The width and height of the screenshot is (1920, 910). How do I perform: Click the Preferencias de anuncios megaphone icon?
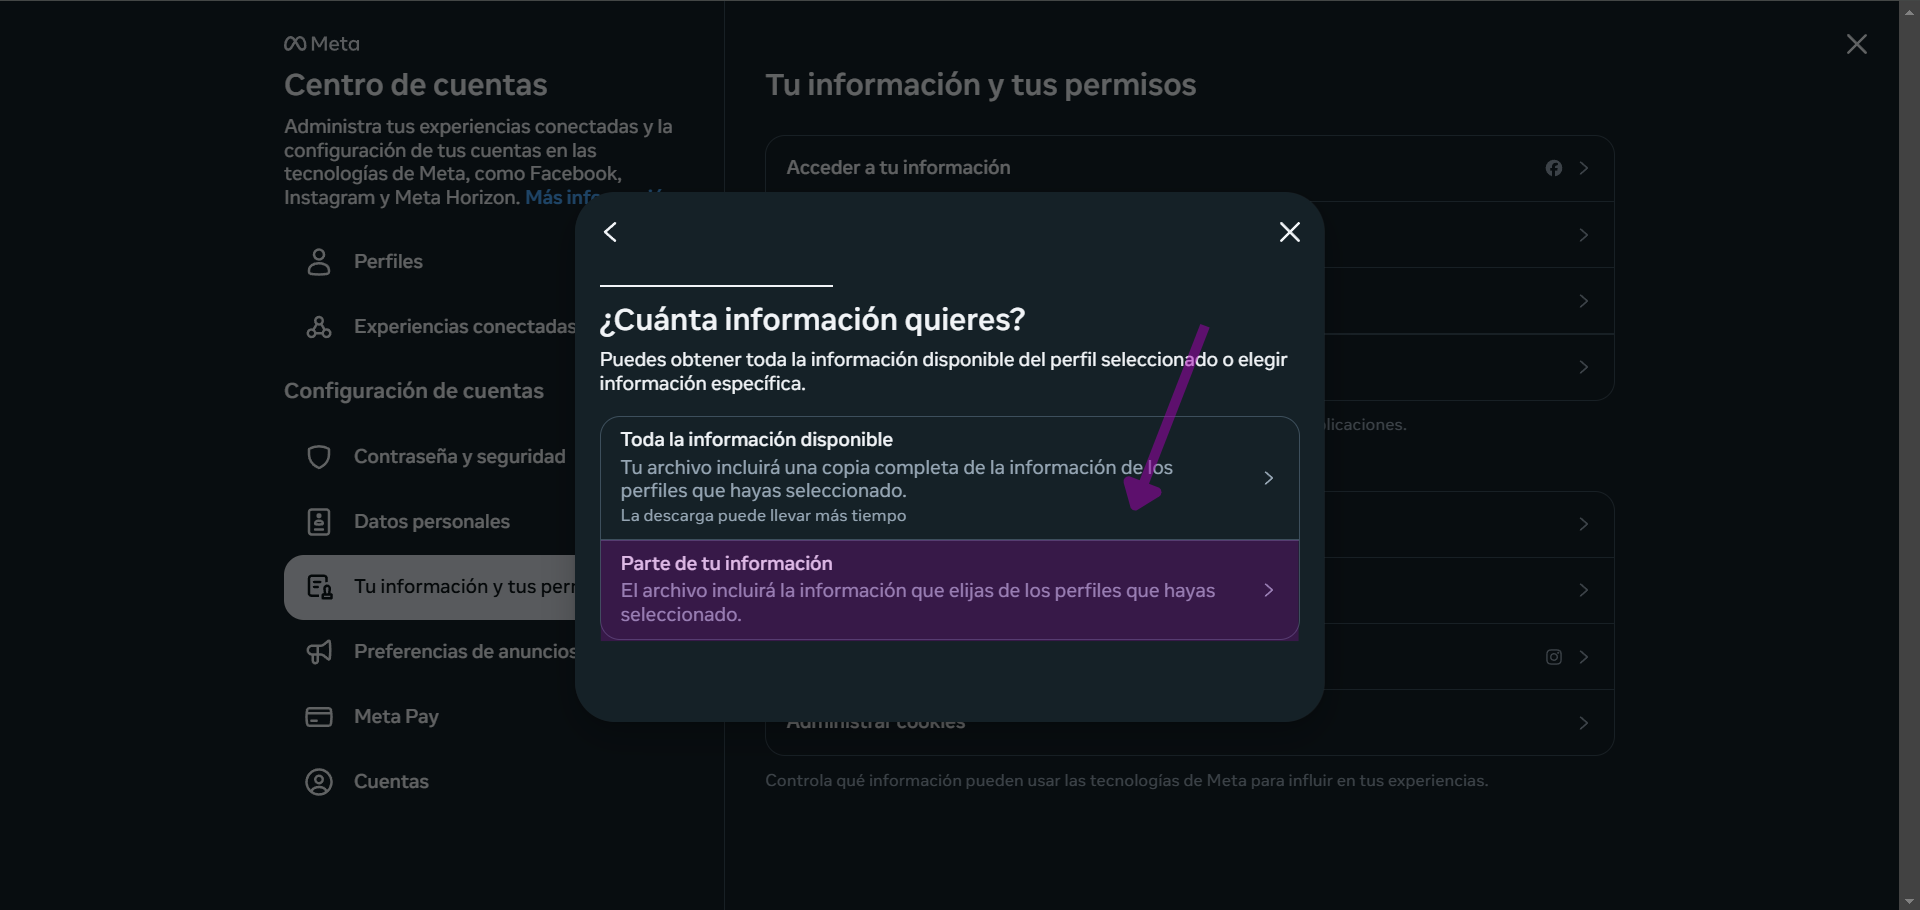(x=319, y=652)
